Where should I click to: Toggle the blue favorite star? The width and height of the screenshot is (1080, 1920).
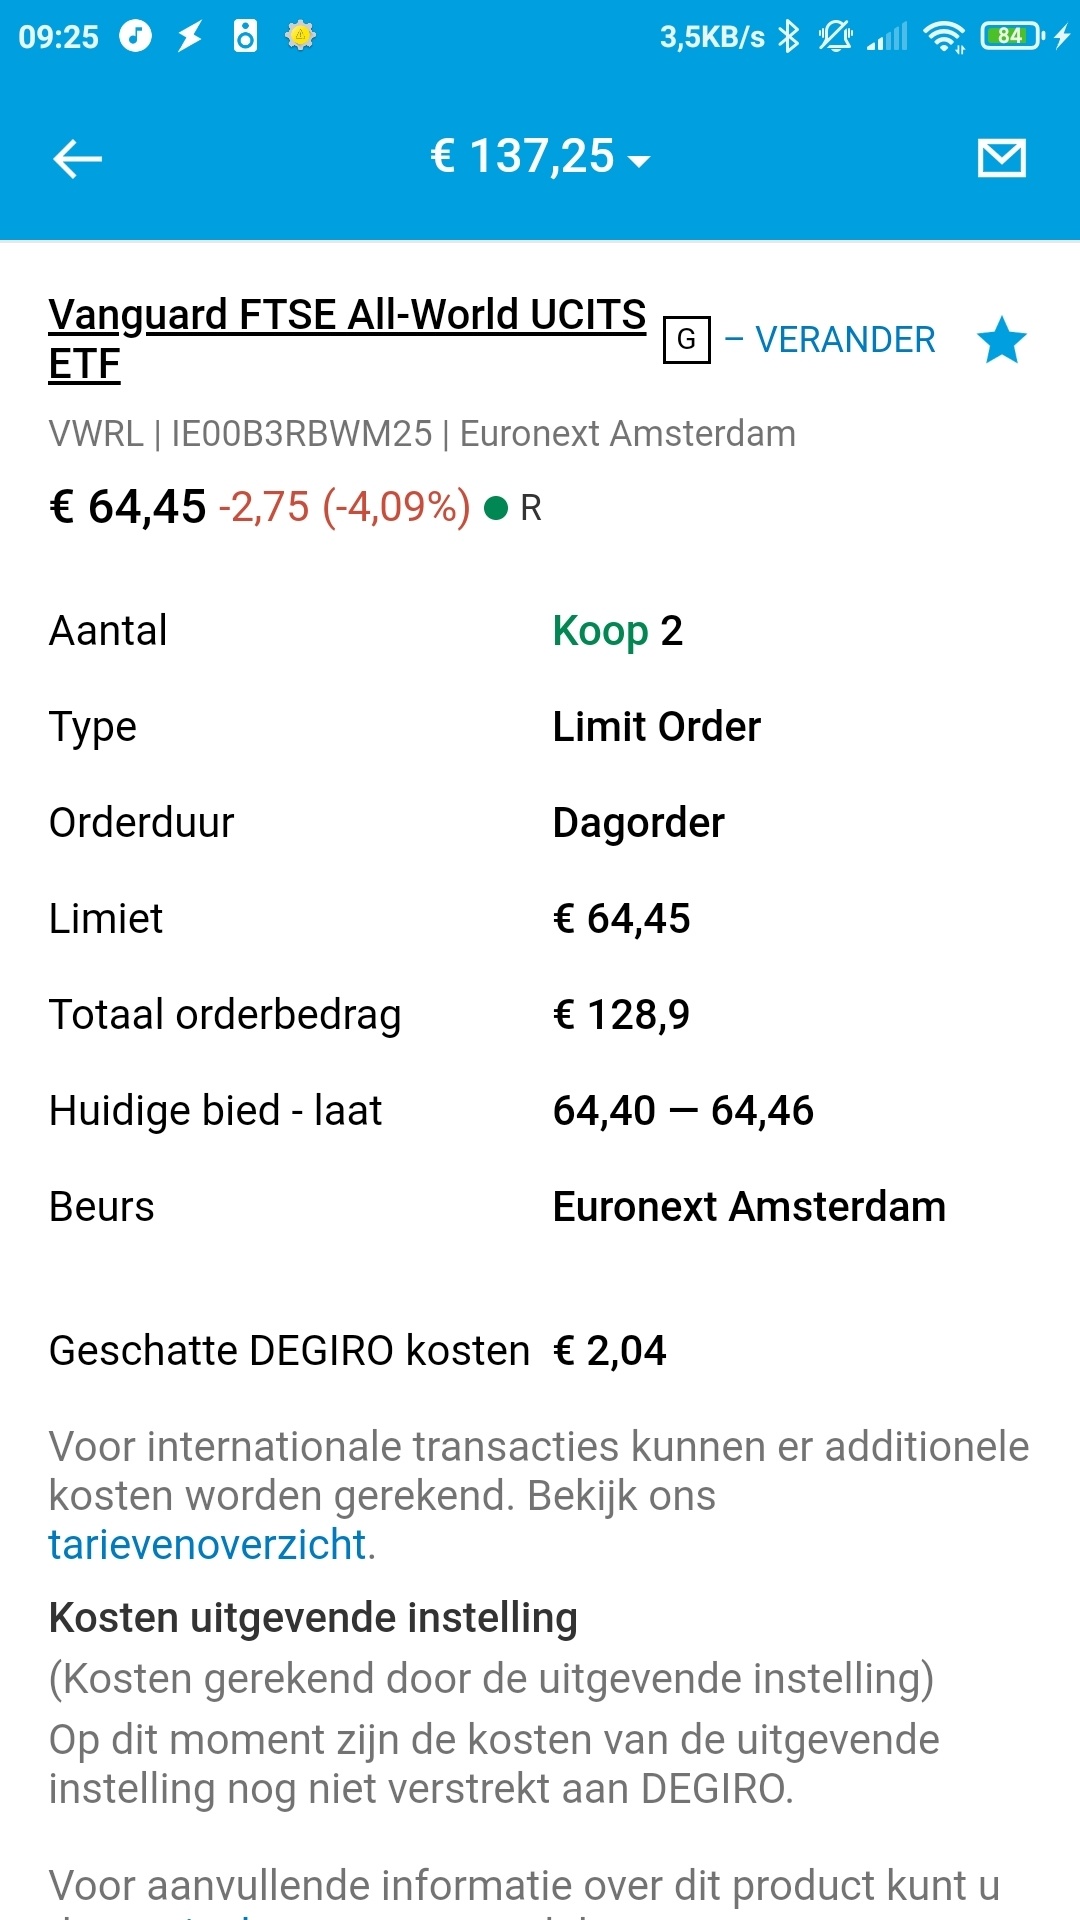[x=1001, y=341]
